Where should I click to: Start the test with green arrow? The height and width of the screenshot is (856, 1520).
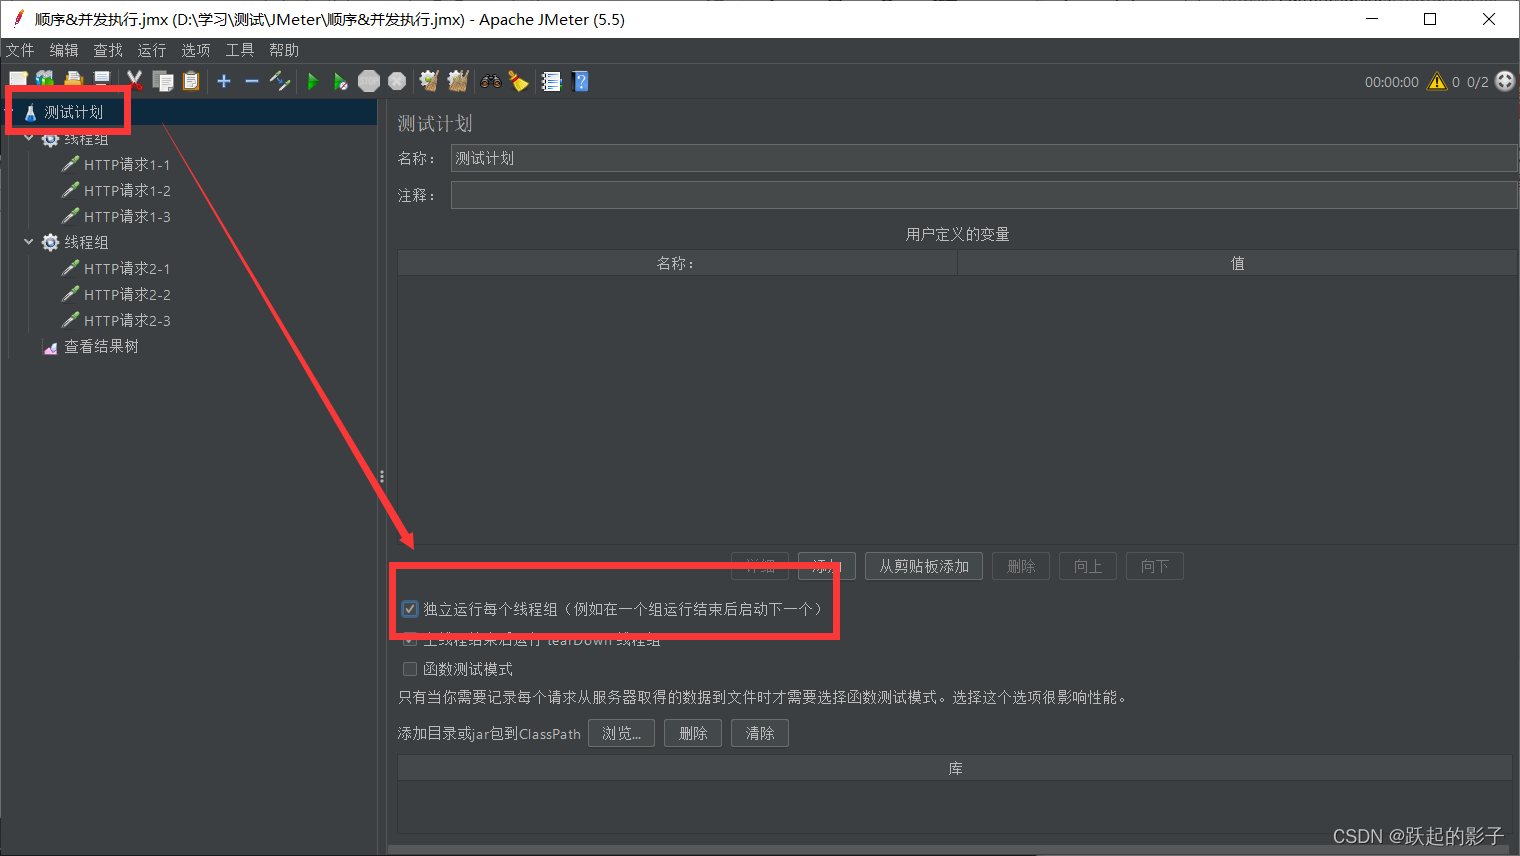[x=313, y=81]
